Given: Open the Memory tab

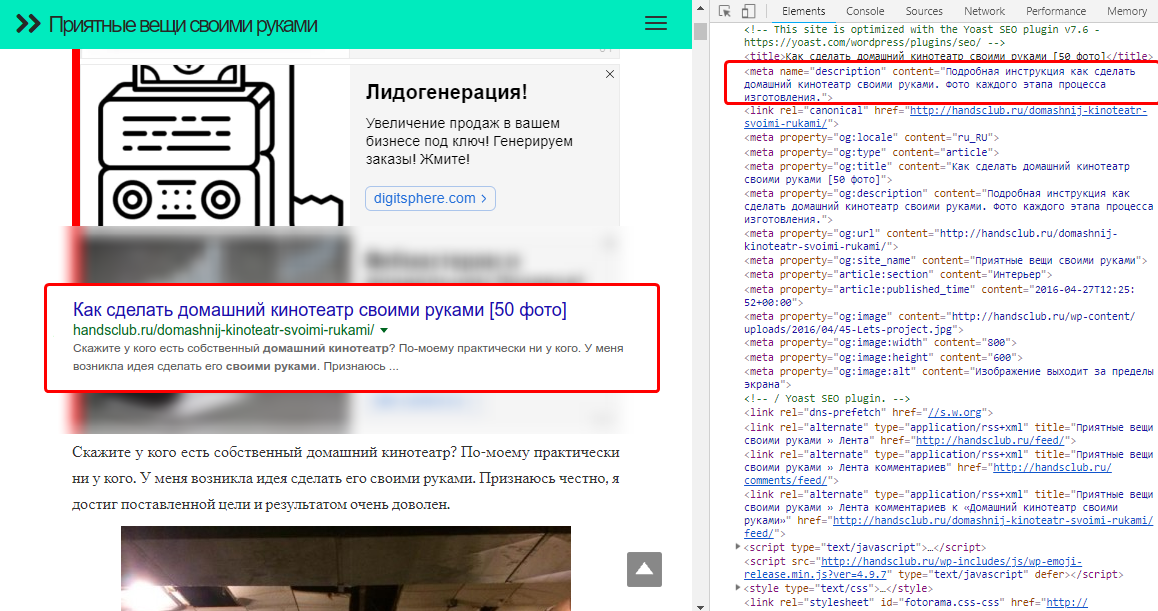Looking at the screenshot, I should pos(1126,11).
